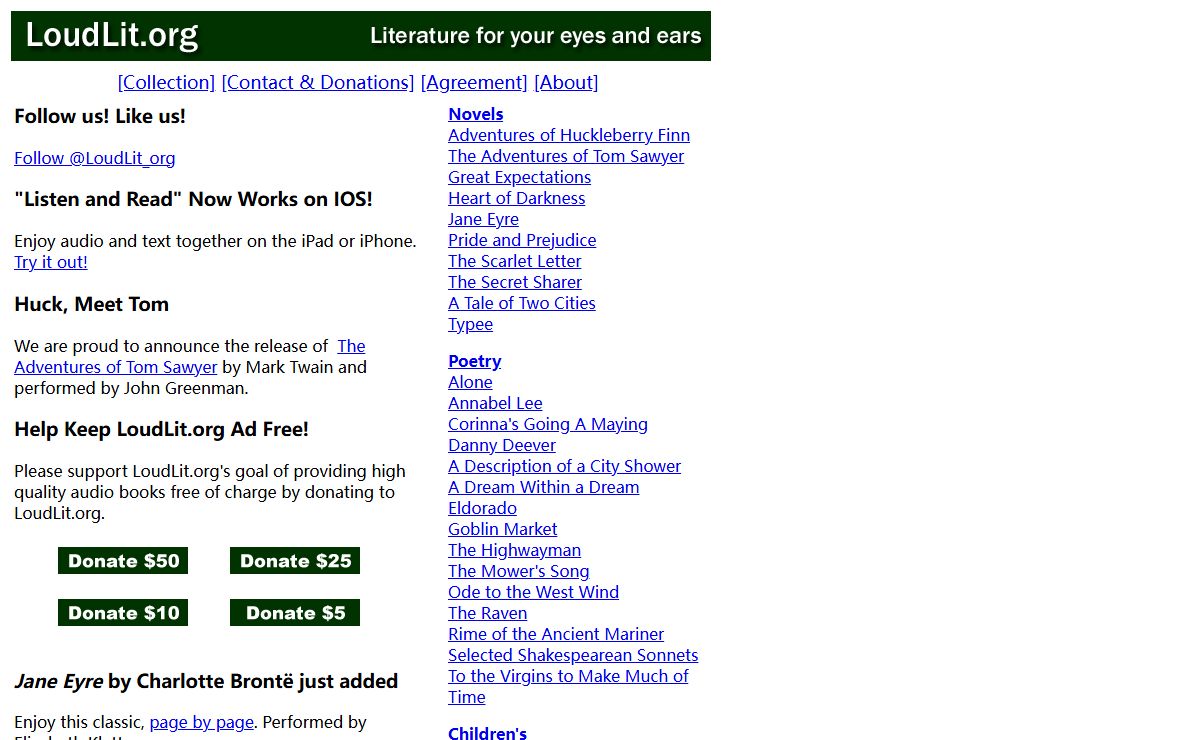Image resolution: width=1200 pixels, height=740 pixels.
Task: Open Selected Shakespearean Sonnets
Action: [x=573, y=655]
